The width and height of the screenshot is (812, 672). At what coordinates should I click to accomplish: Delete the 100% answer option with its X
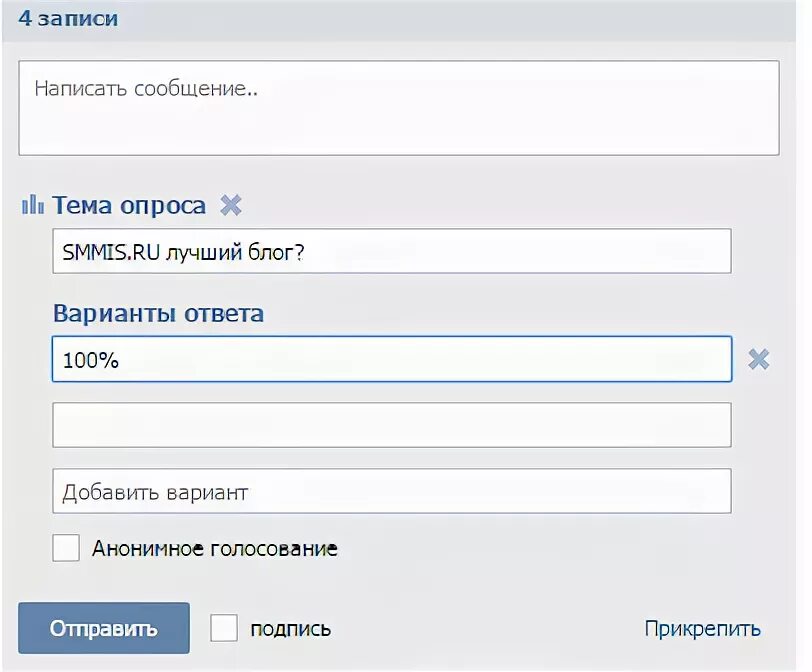[759, 359]
